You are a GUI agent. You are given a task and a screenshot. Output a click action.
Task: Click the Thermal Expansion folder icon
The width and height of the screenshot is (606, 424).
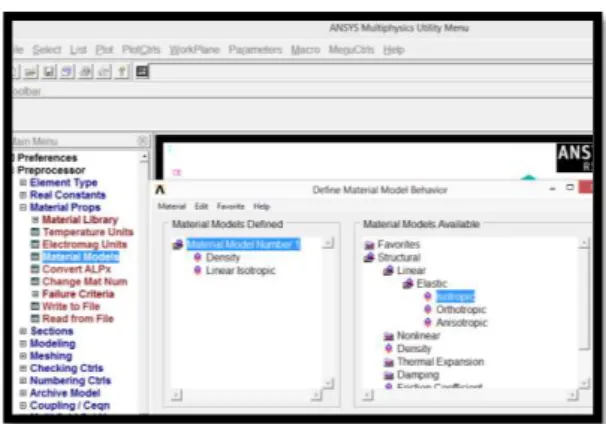(388, 362)
